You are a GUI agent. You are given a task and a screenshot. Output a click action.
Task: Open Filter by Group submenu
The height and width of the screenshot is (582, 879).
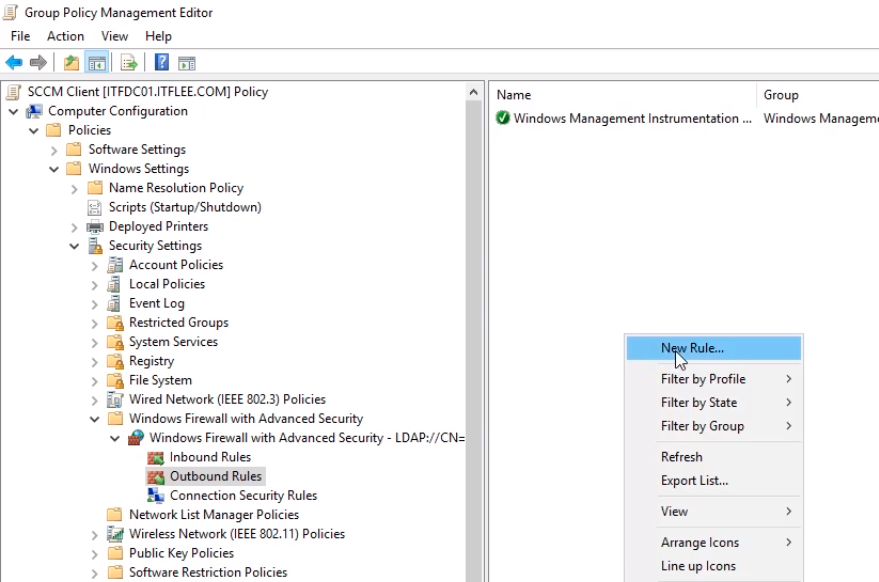(x=714, y=426)
